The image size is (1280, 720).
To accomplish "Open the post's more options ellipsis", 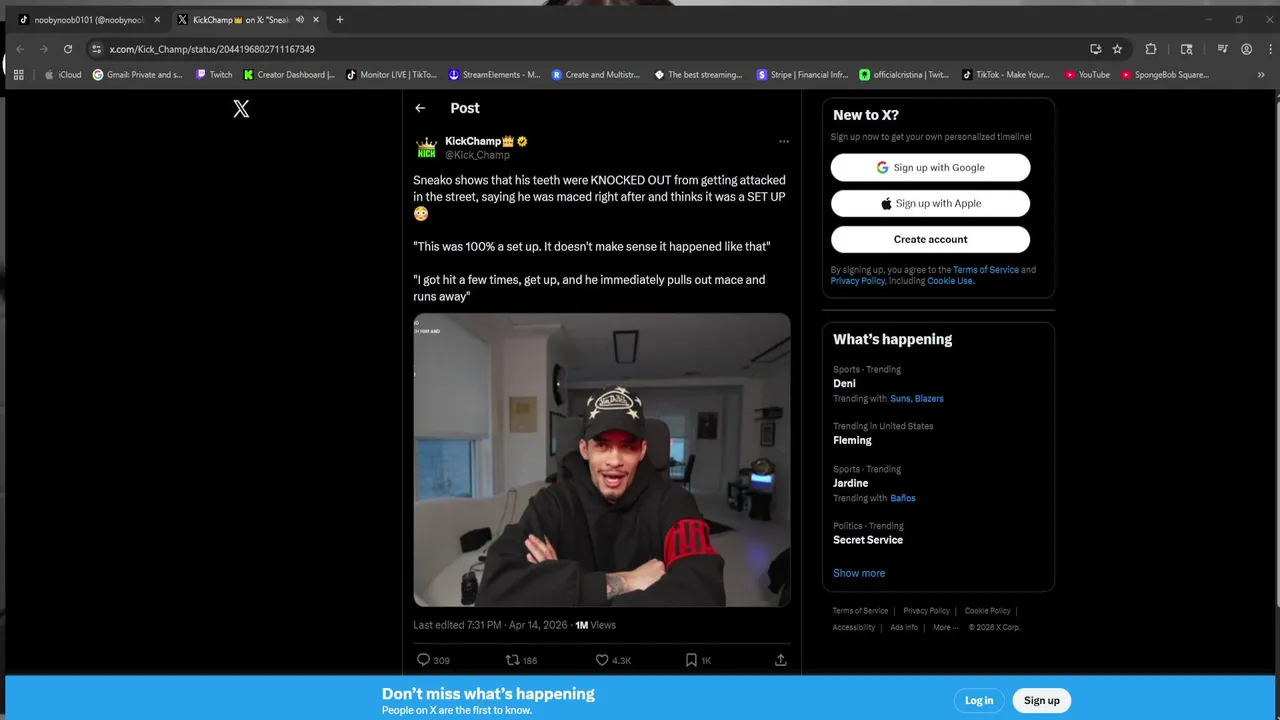I will (784, 142).
